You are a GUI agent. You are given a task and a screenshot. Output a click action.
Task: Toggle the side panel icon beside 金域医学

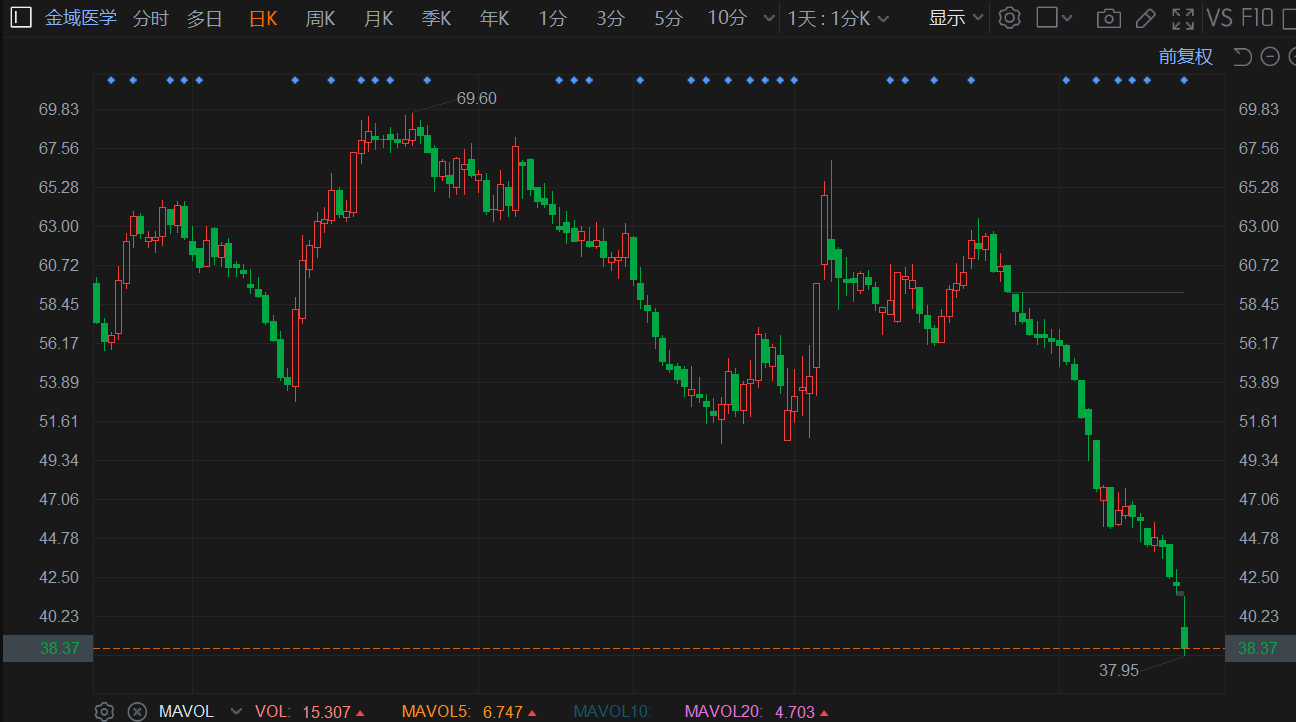tap(20, 18)
